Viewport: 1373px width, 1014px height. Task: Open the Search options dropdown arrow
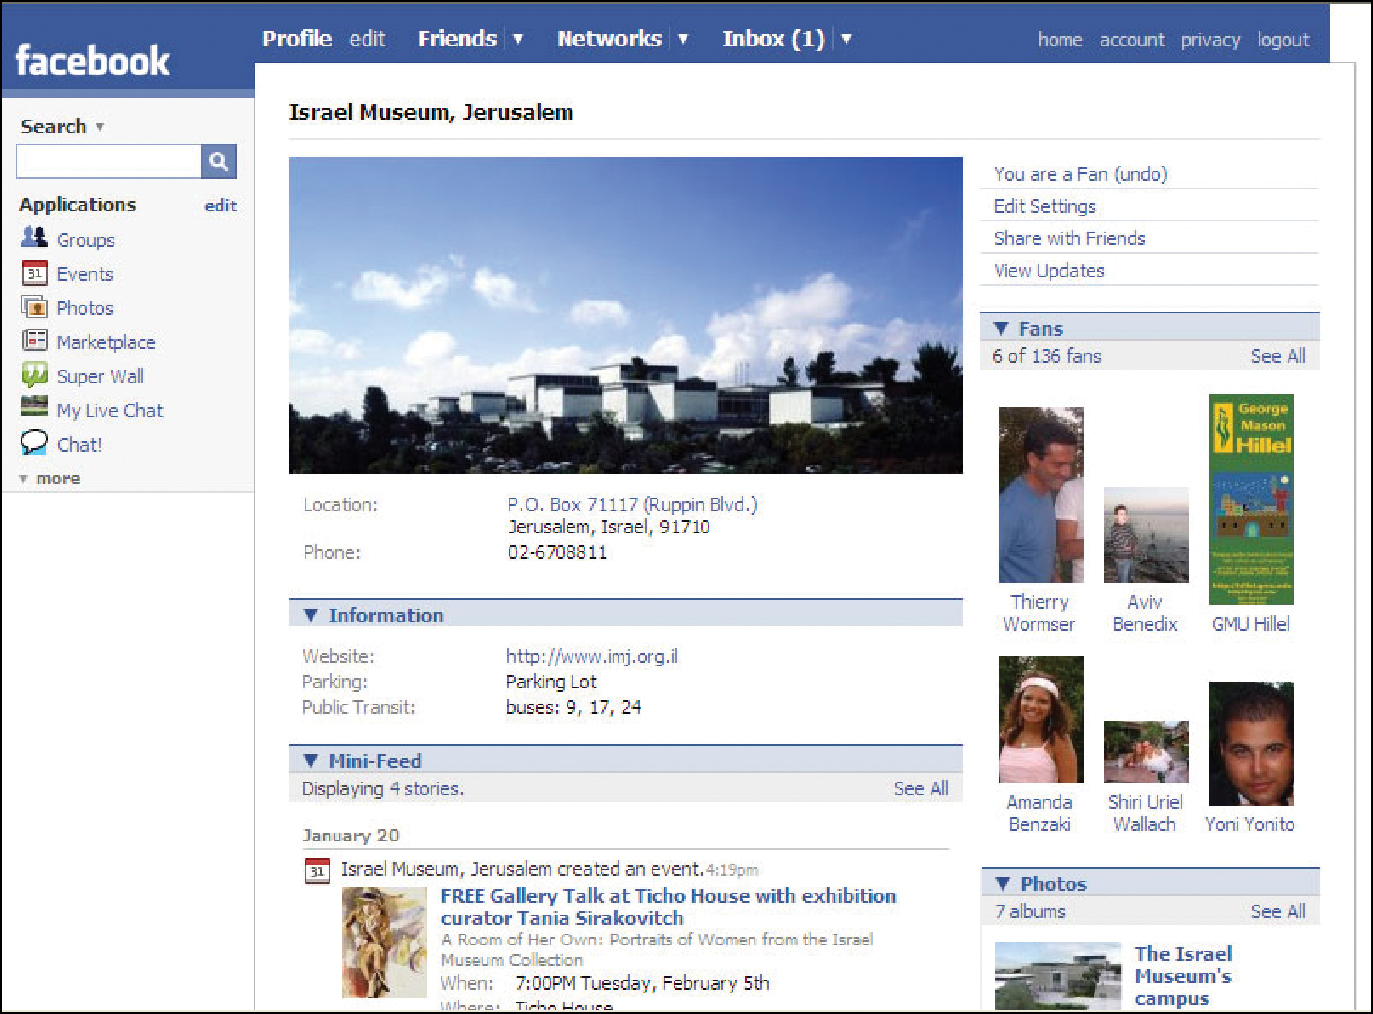99,127
